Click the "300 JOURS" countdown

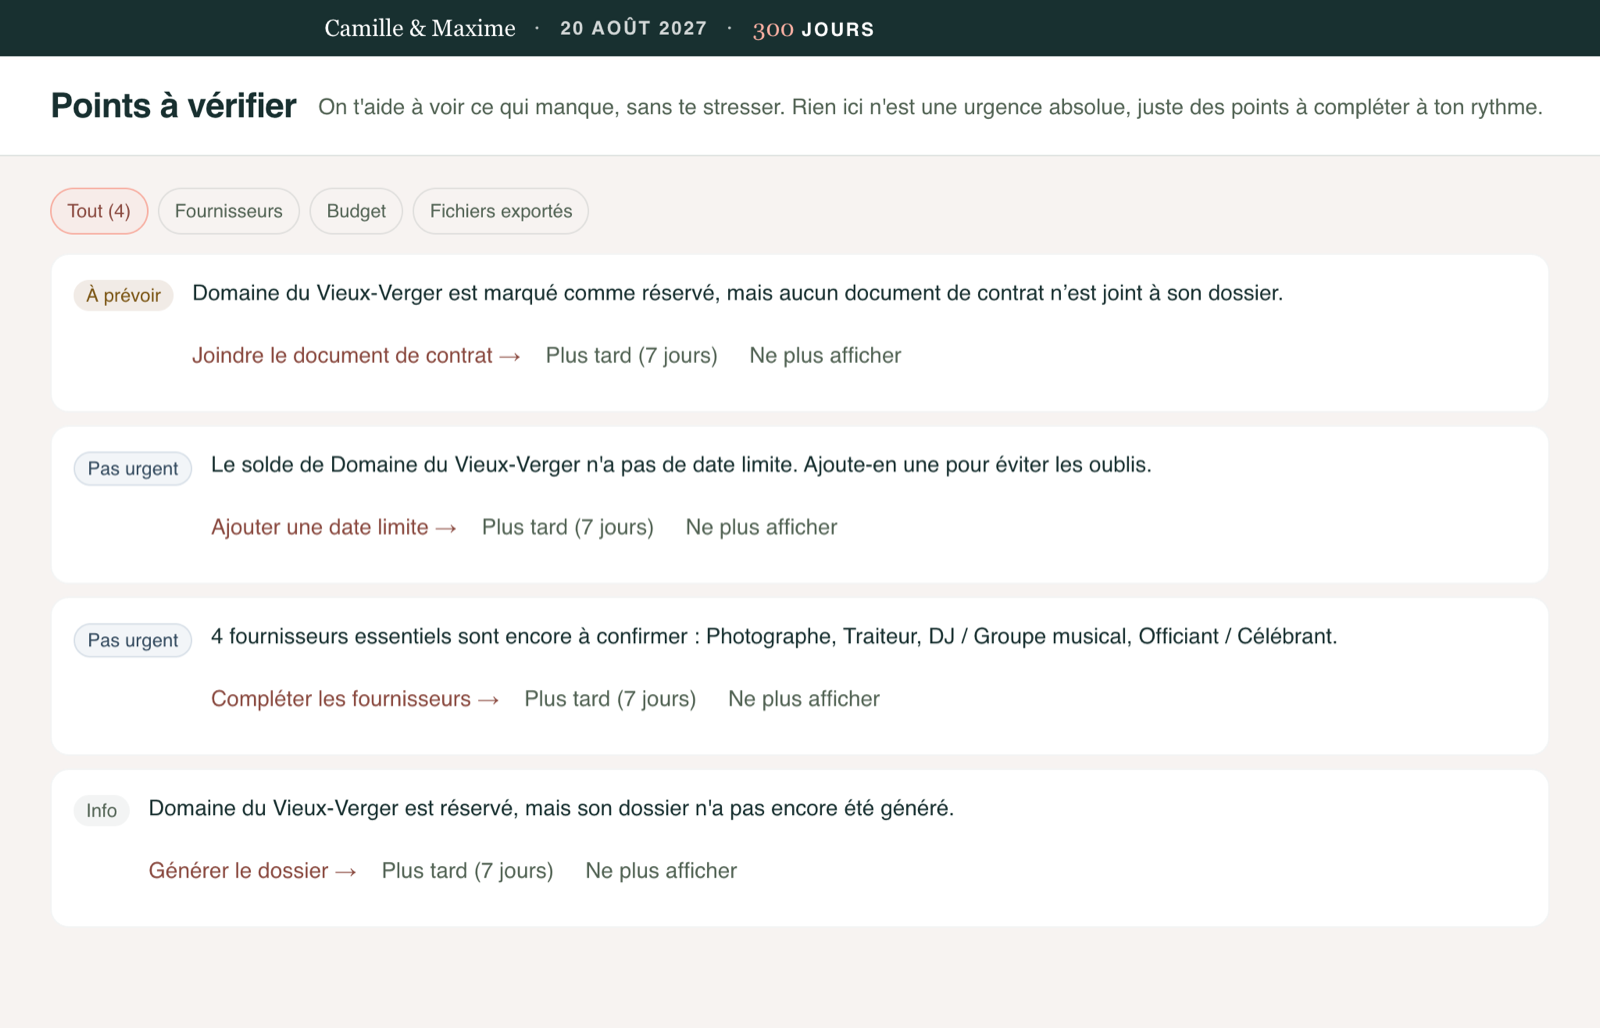coord(814,29)
